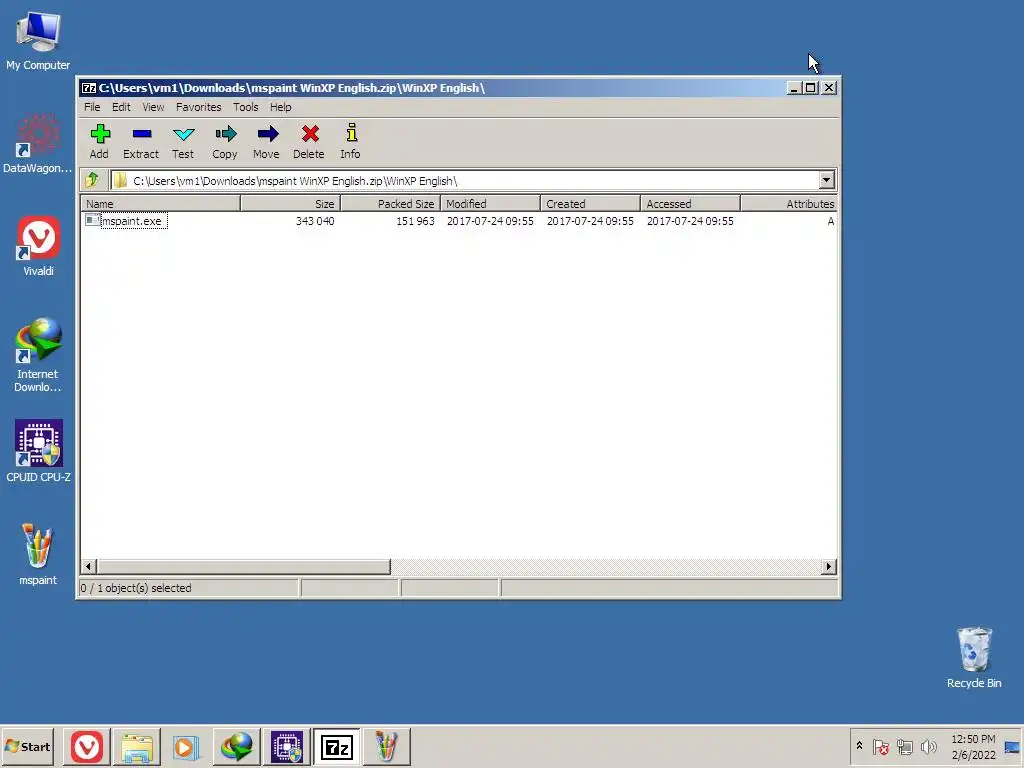Select the CPUID CPU-Z desktop shortcut

coord(38,451)
